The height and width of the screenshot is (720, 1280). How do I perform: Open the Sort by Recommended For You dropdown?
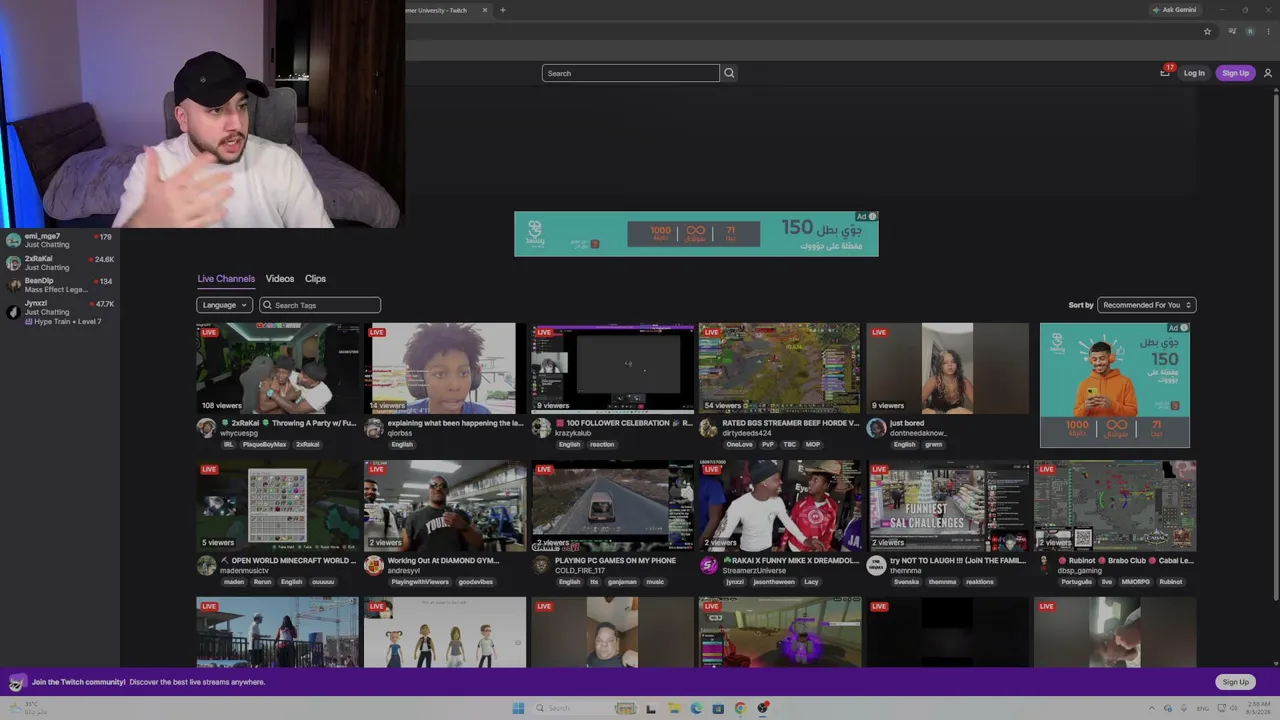point(1147,305)
